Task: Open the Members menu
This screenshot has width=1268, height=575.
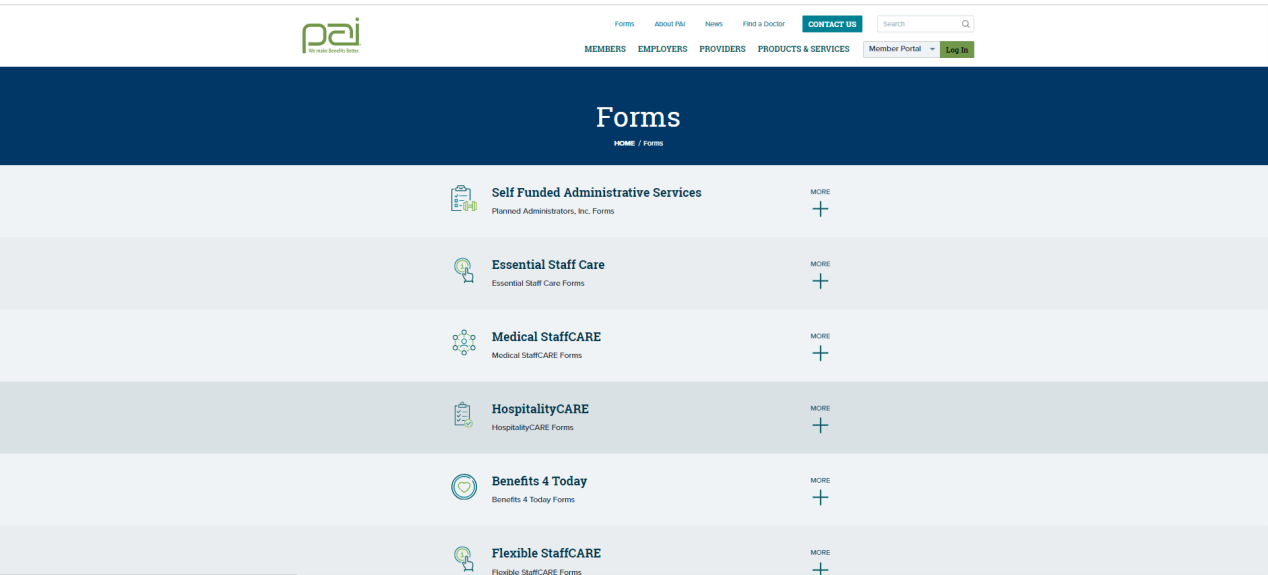Action: (x=605, y=49)
